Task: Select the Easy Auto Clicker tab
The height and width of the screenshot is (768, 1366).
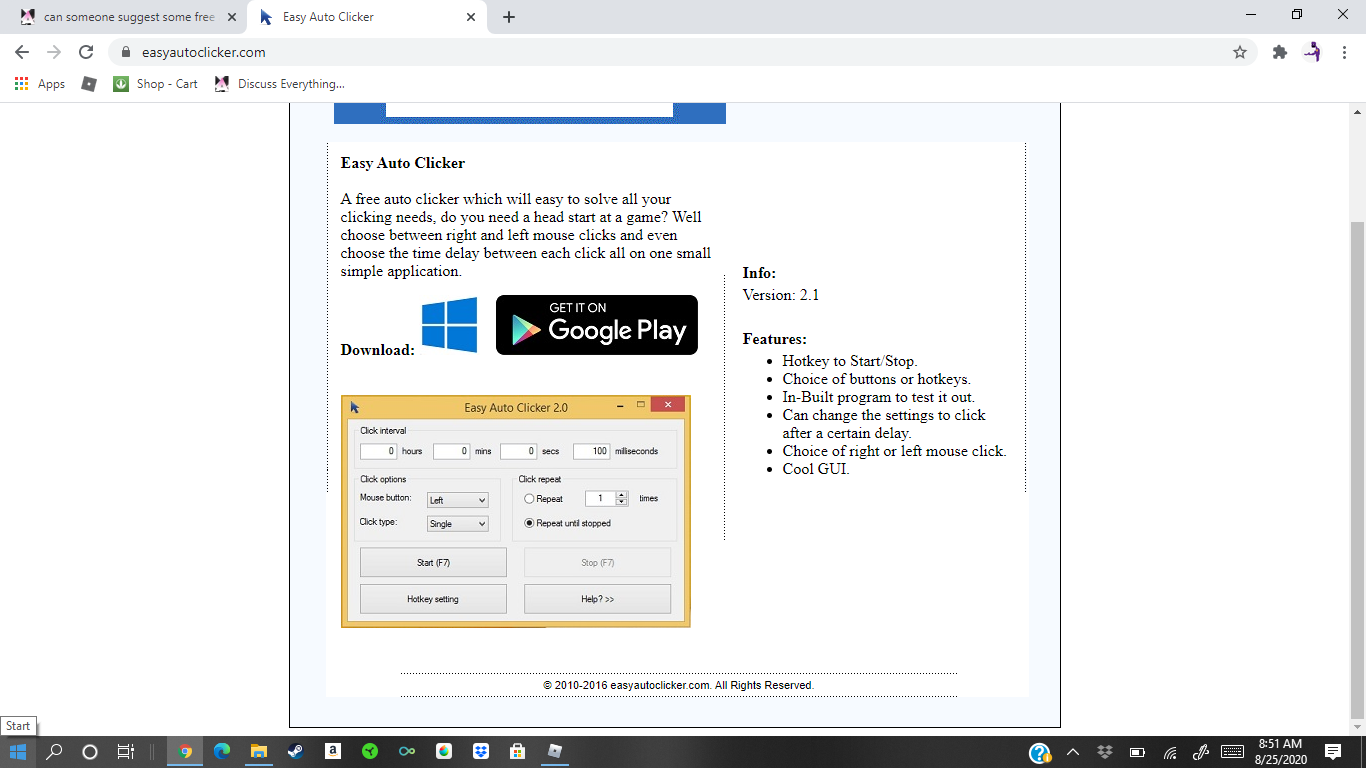Action: [368, 17]
